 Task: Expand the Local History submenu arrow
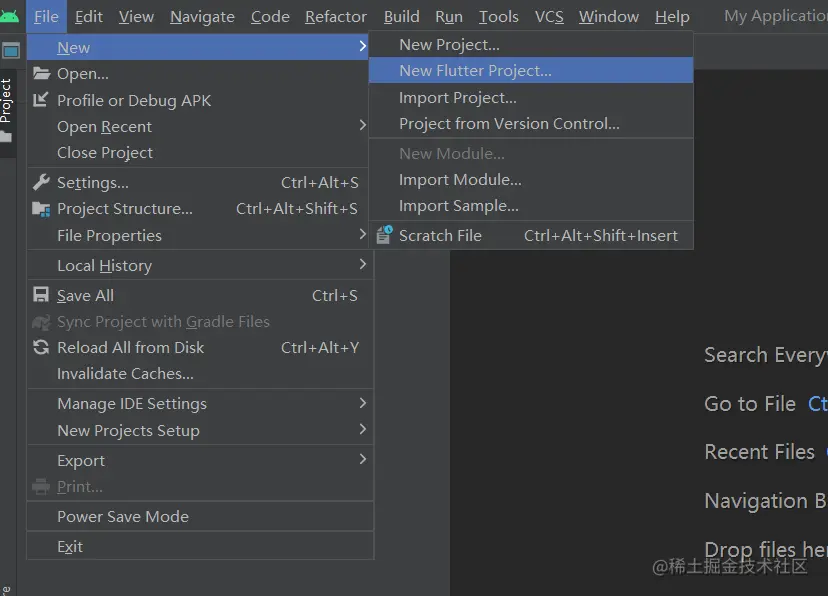point(363,265)
